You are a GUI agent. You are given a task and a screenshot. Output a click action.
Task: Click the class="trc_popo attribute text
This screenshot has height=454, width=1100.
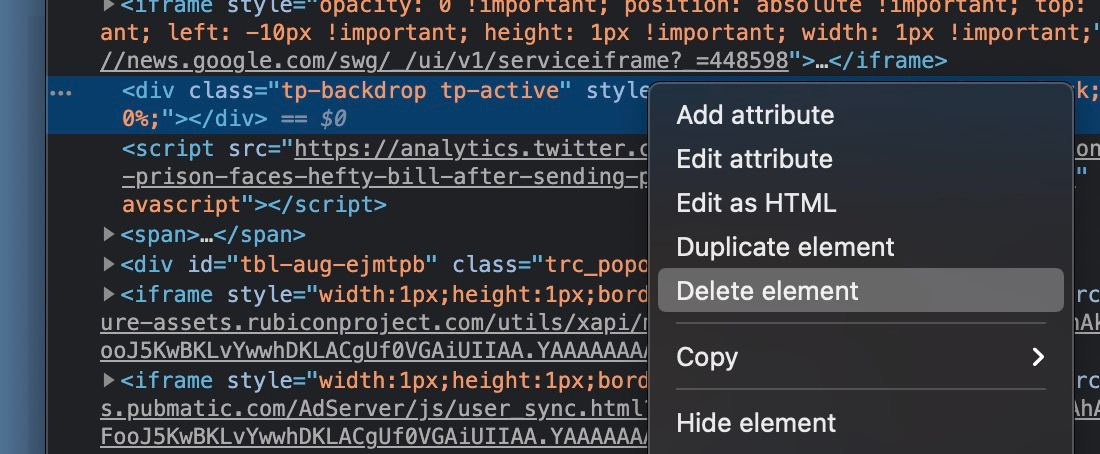tap(551, 265)
